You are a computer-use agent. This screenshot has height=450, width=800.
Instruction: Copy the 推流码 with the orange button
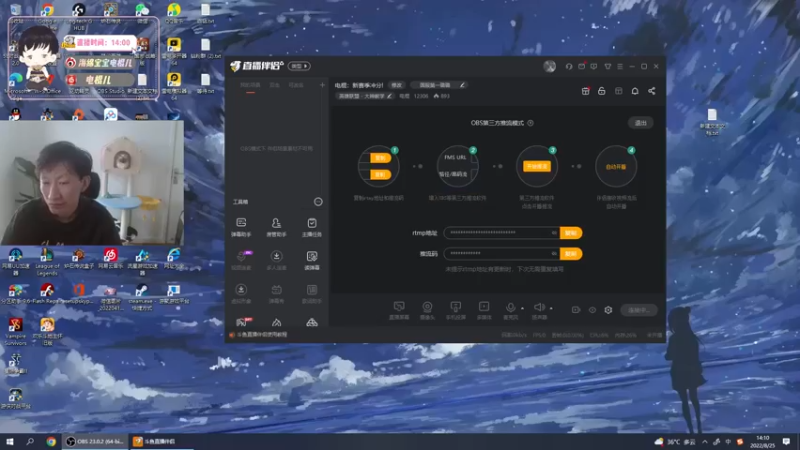570,254
